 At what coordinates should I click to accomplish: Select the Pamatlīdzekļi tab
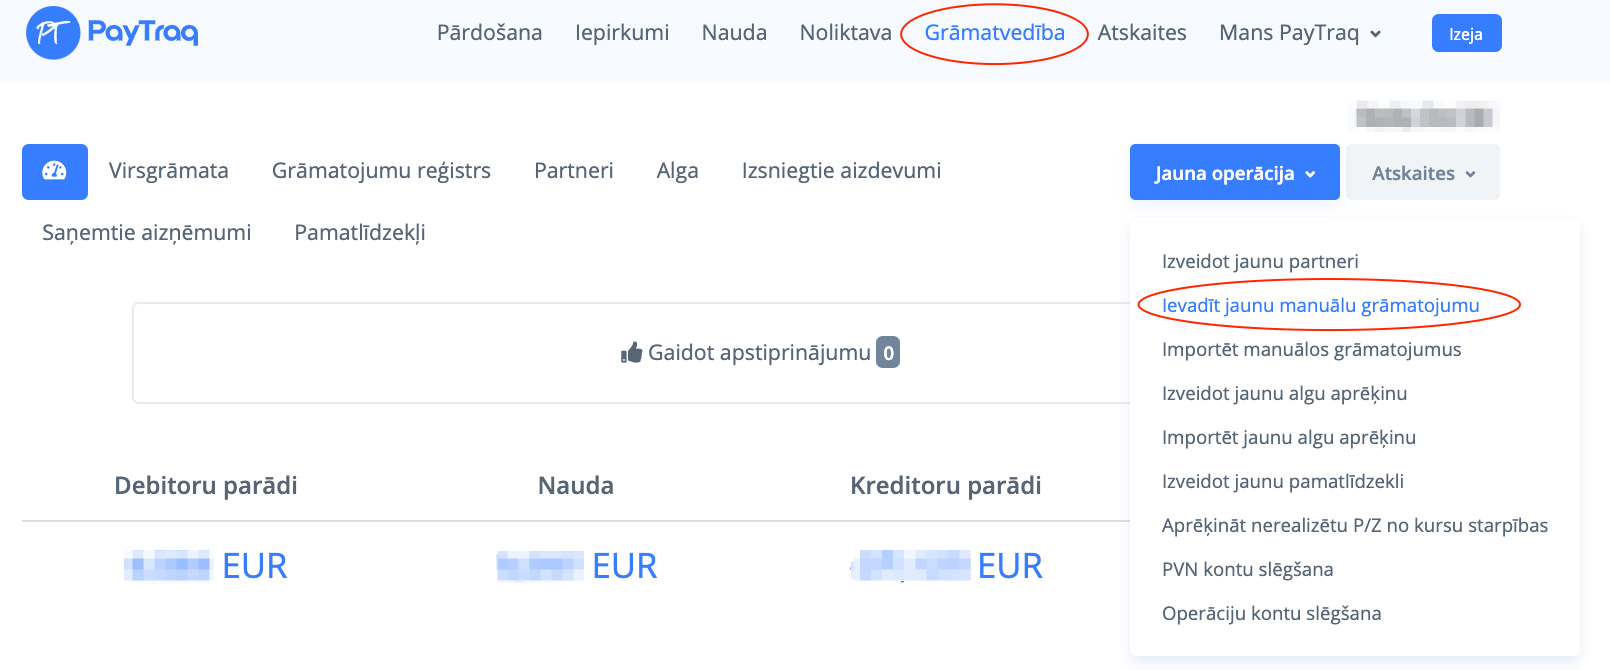tap(360, 233)
